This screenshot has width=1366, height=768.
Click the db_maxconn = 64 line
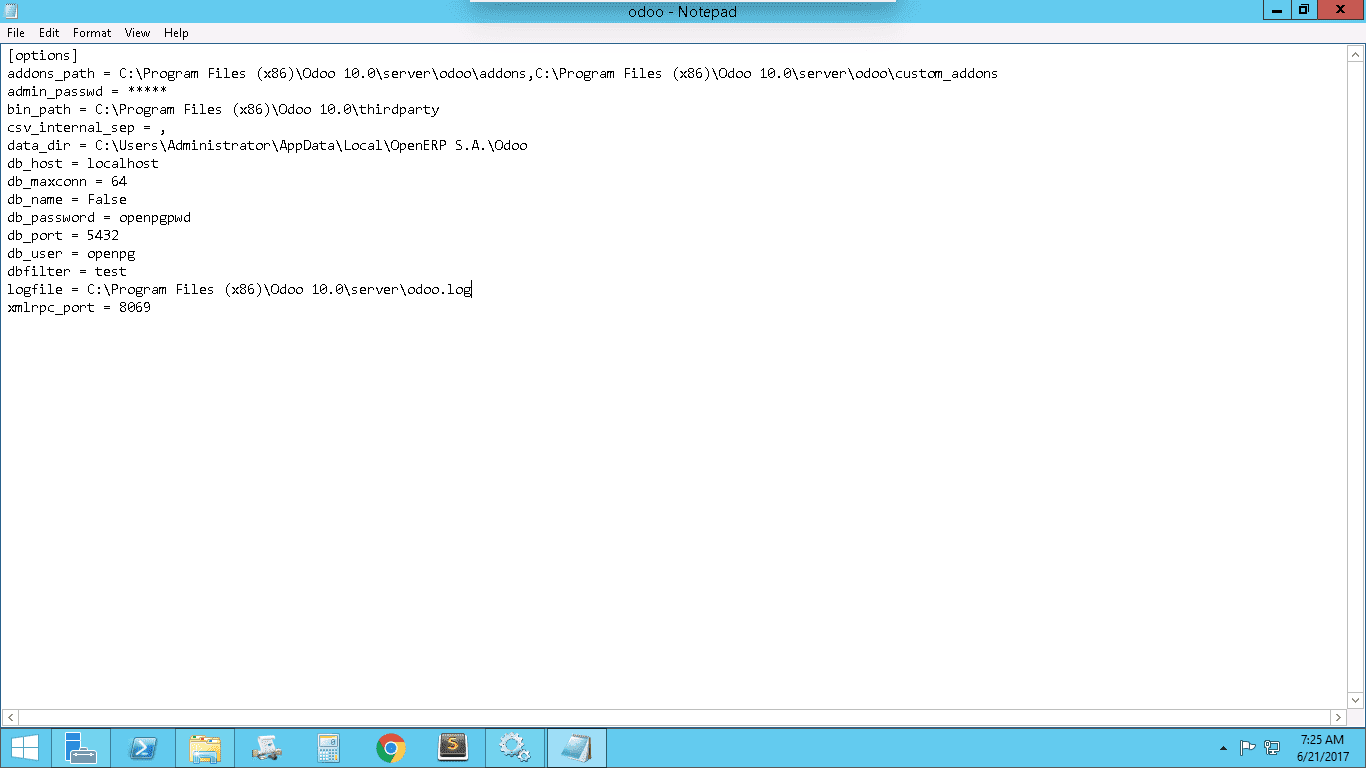pos(67,182)
